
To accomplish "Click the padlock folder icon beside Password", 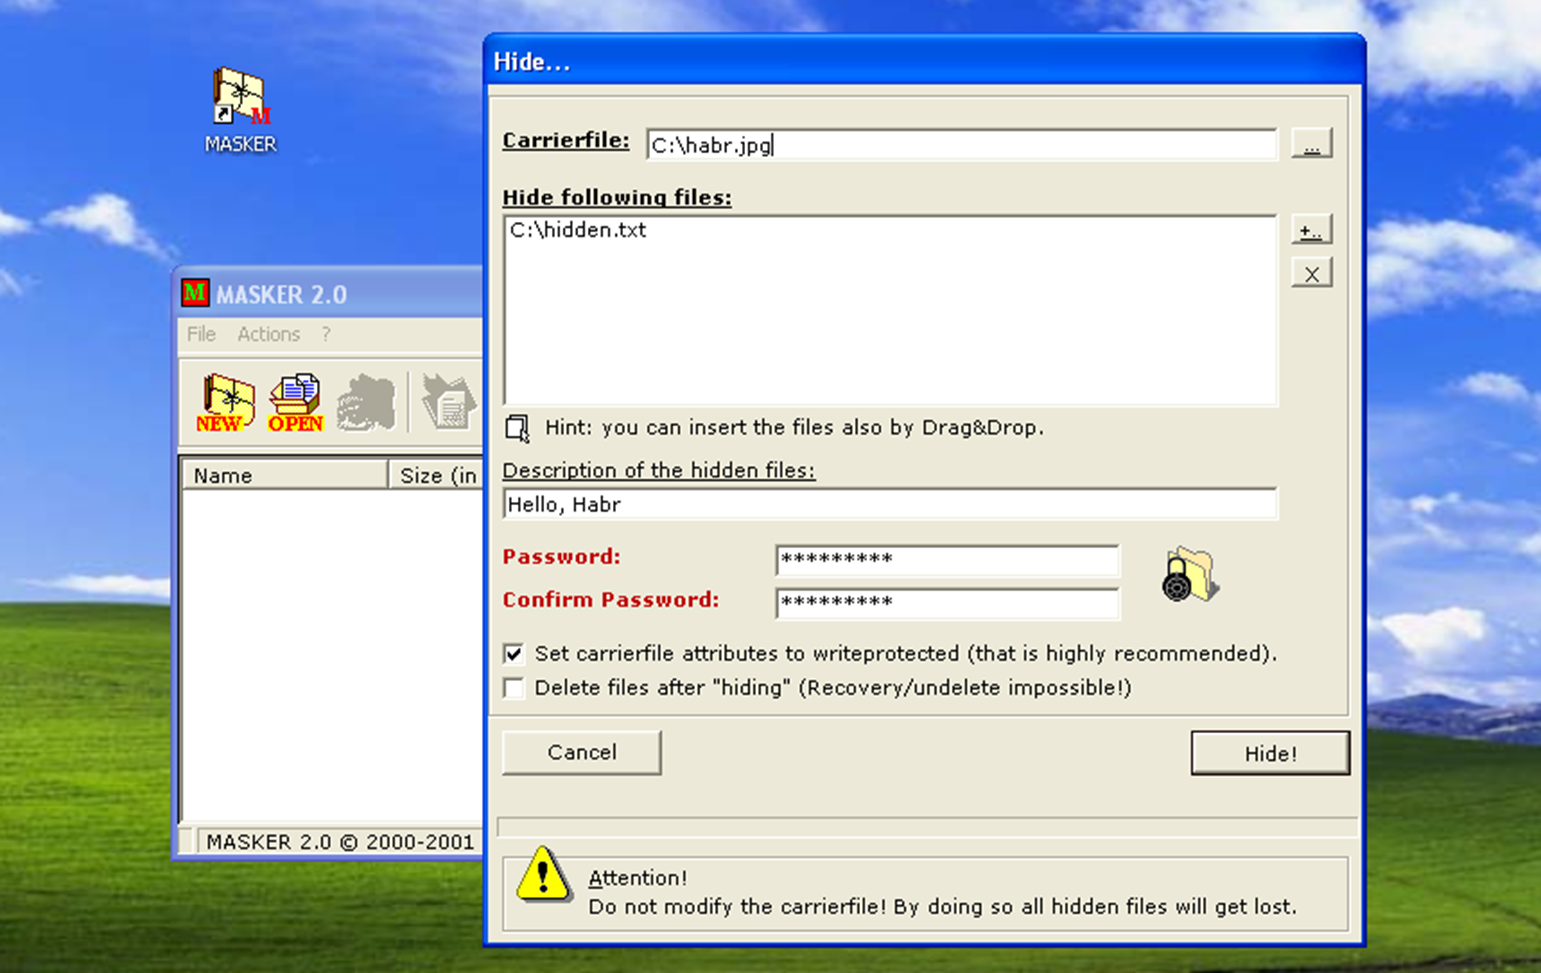I will click(1189, 575).
